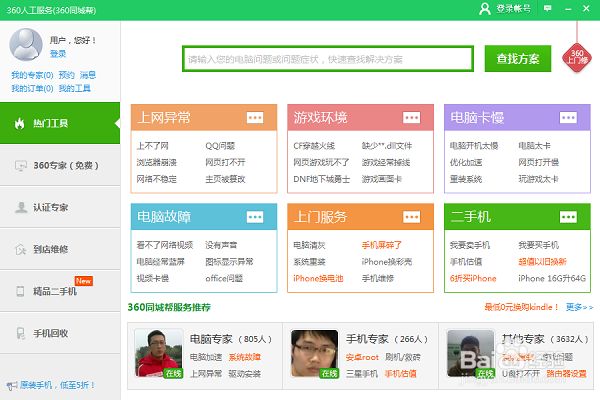Select 重装系统 entry under 电脑卡慢

466,179
